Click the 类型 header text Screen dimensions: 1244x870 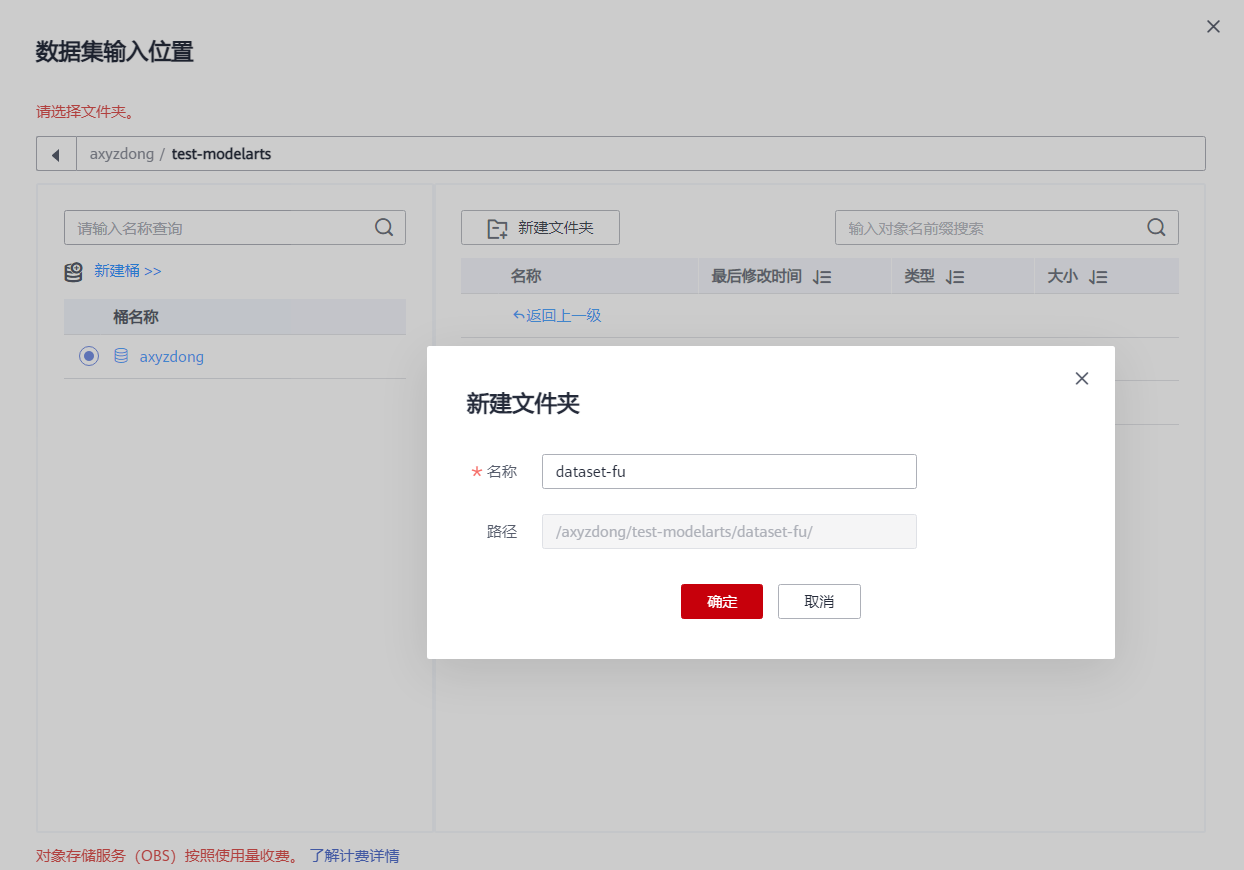919,276
